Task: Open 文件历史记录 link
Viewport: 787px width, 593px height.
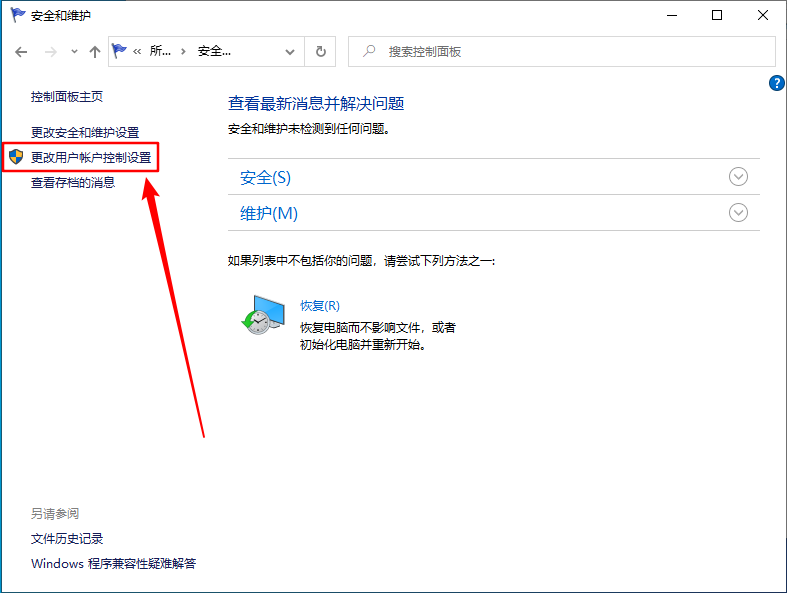Action: 67,539
